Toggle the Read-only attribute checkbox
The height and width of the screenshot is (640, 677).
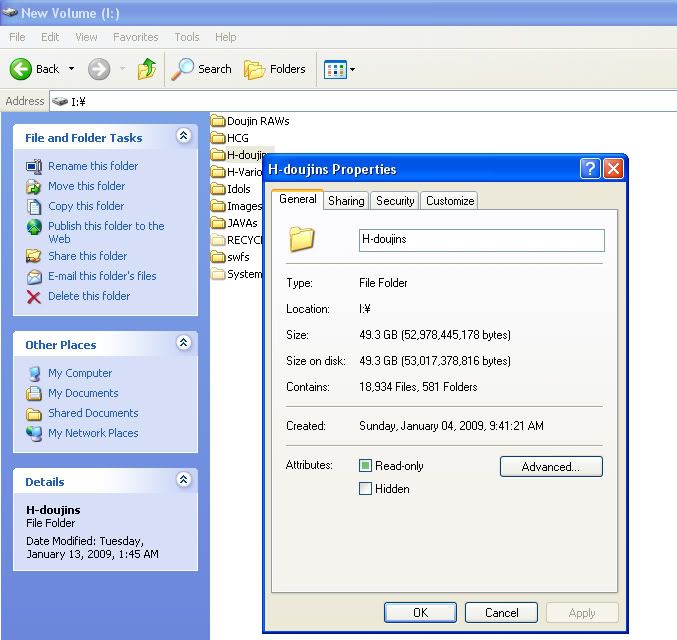(366, 466)
